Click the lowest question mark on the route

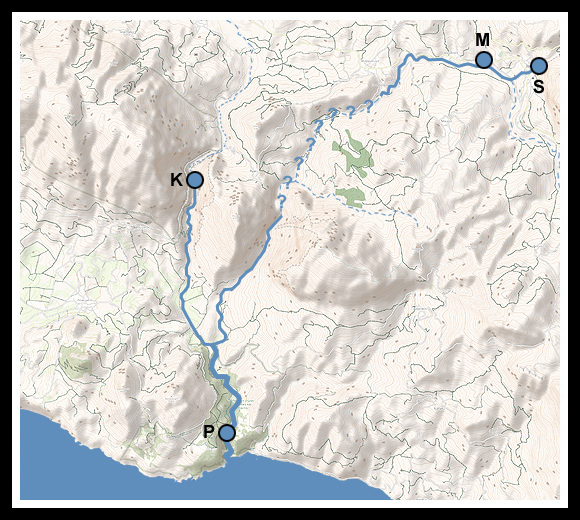tap(281, 202)
